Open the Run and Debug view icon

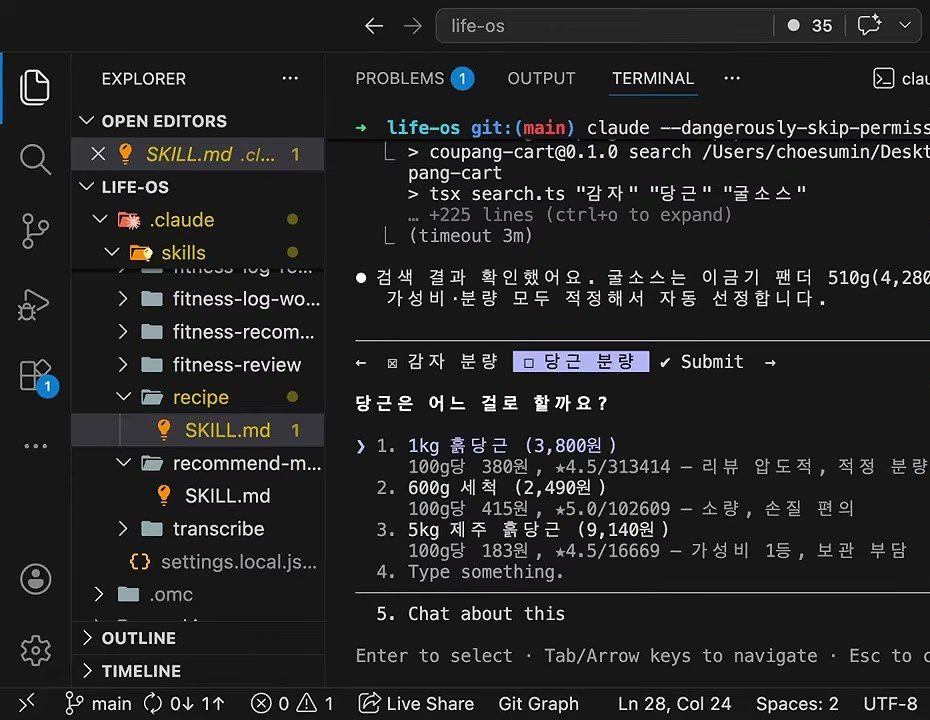coord(34,304)
